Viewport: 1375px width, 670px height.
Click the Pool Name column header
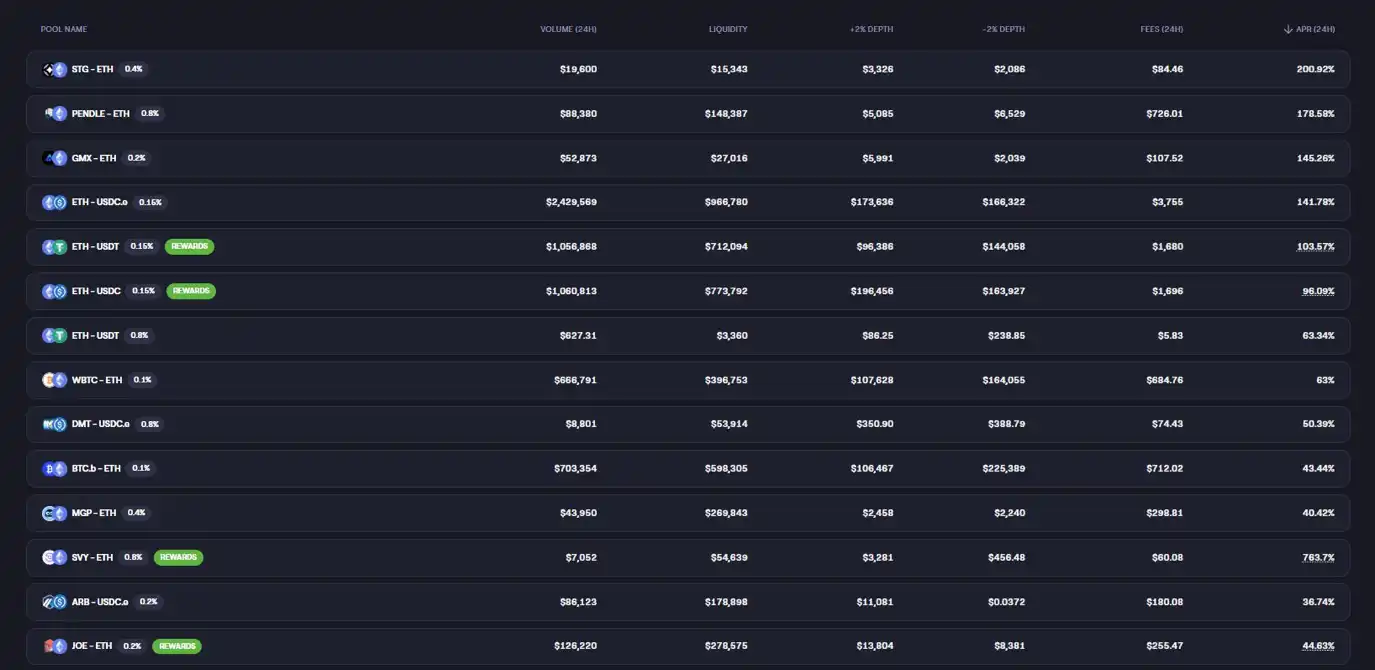click(x=64, y=29)
